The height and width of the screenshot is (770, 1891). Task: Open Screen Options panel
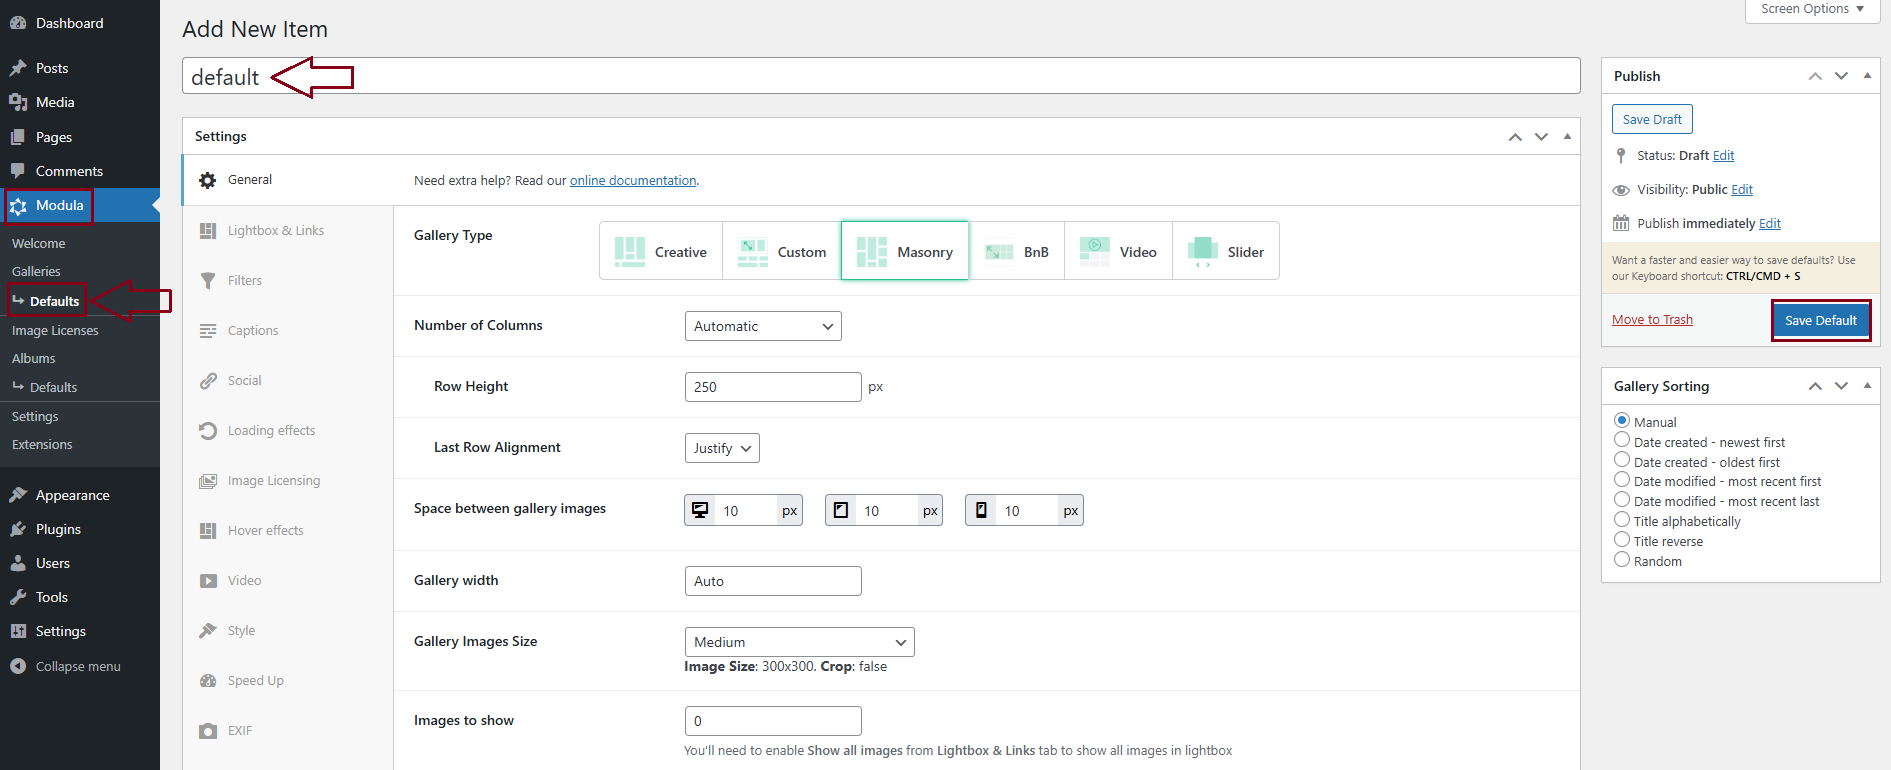pos(1812,9)
